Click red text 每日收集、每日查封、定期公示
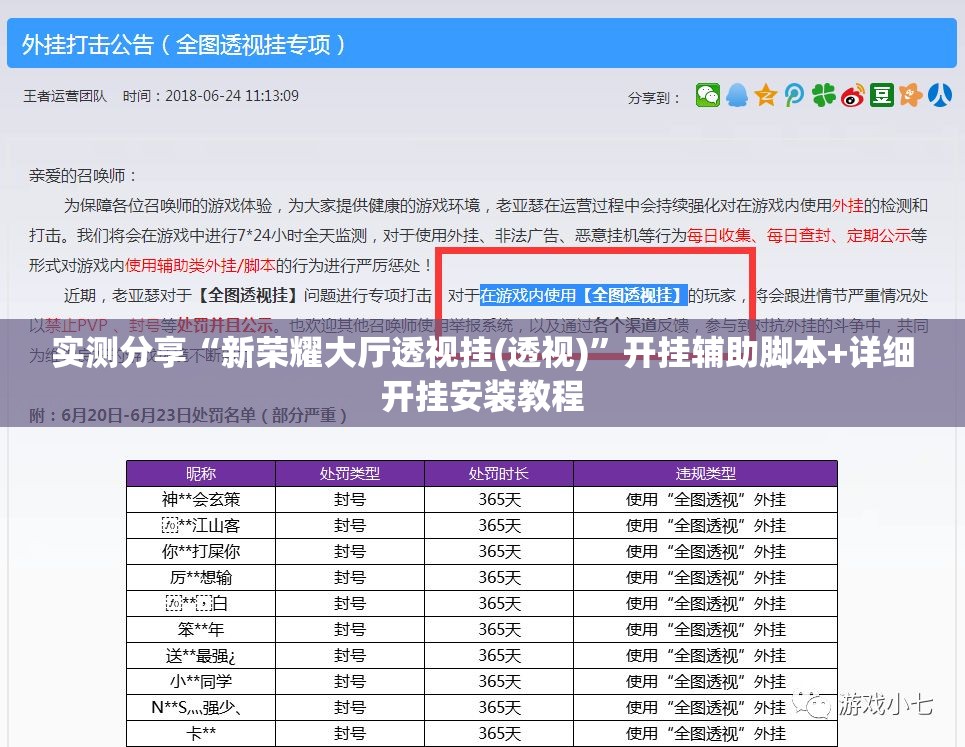 pos(798,236)
